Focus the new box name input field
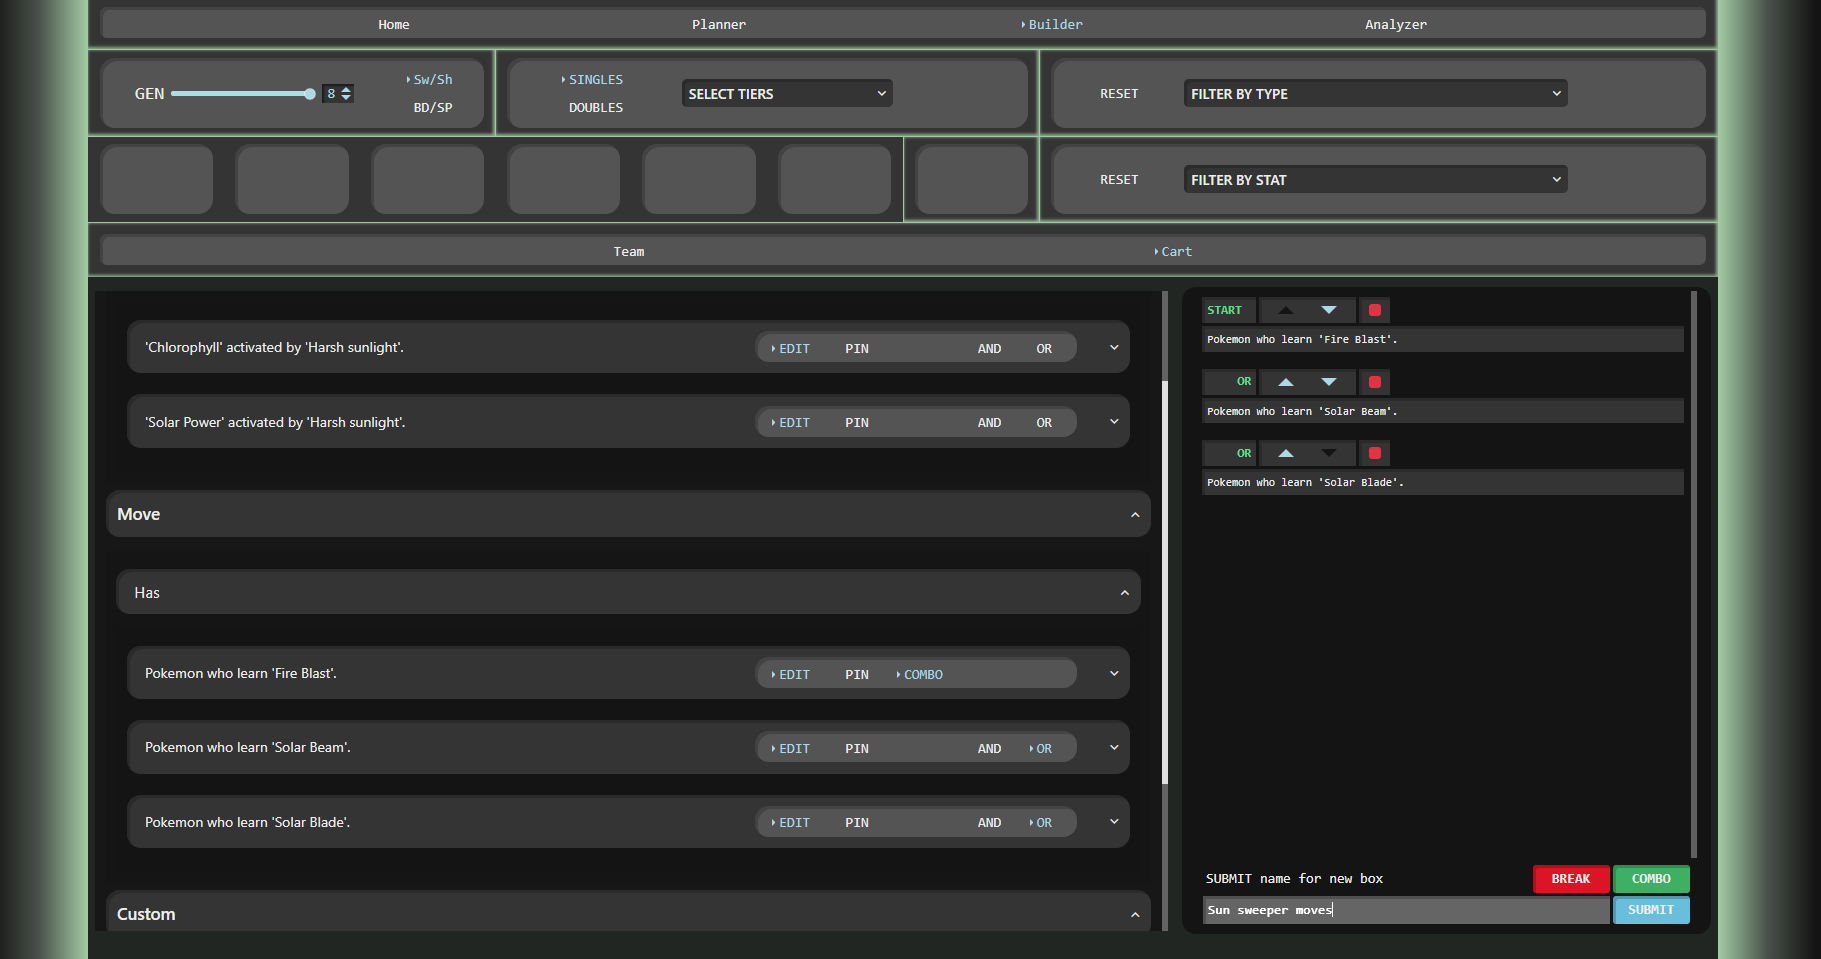 click(x=1405, y=910)
